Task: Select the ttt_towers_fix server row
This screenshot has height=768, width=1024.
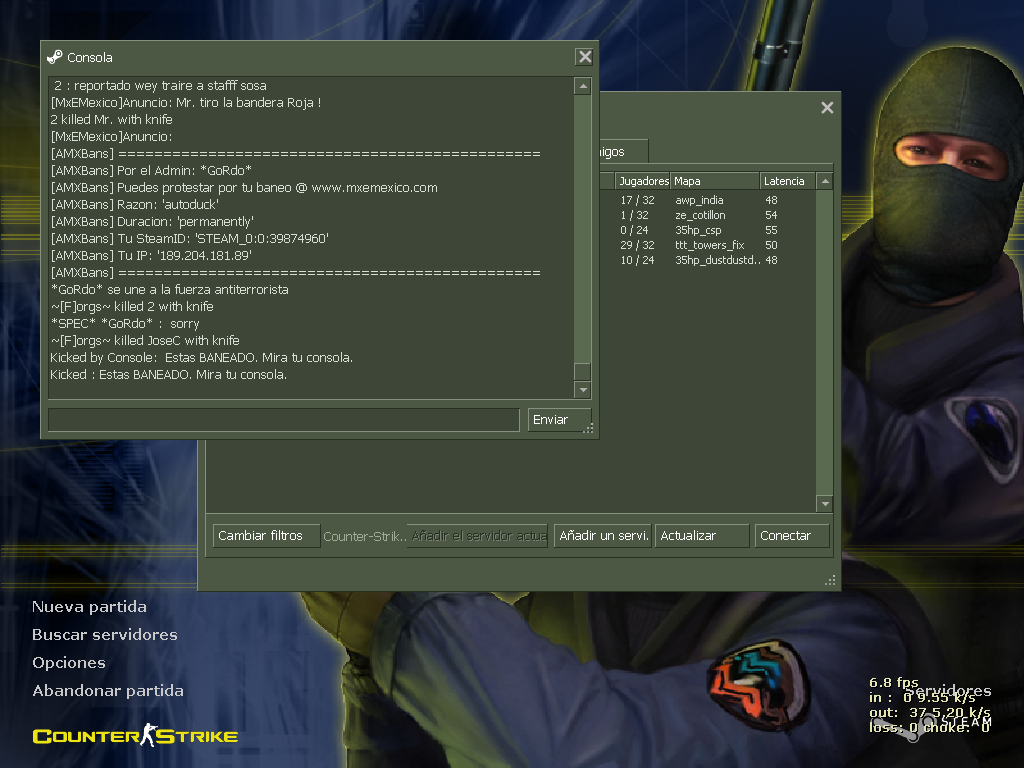Action: point(707,246)
